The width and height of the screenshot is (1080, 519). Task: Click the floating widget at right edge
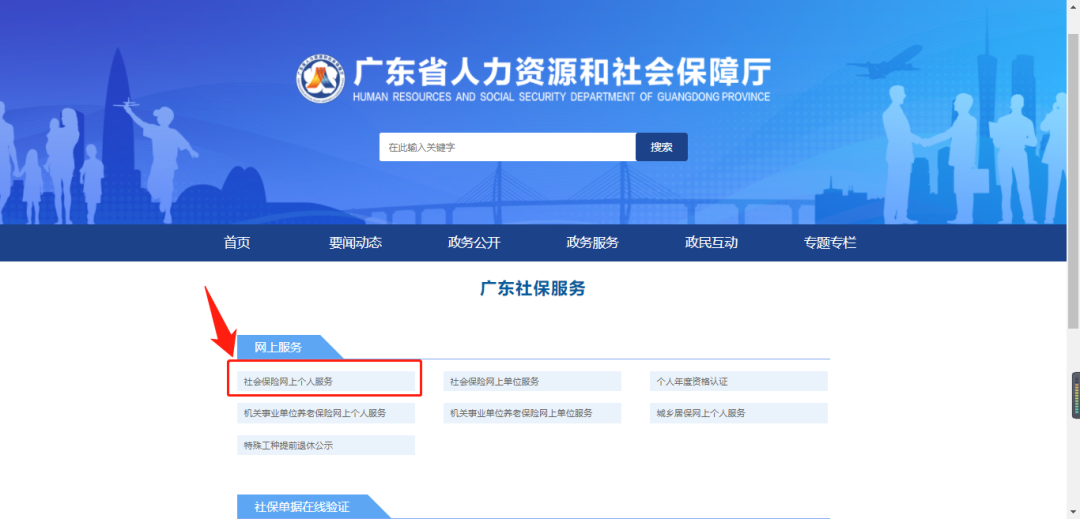tap(1075, 395)
